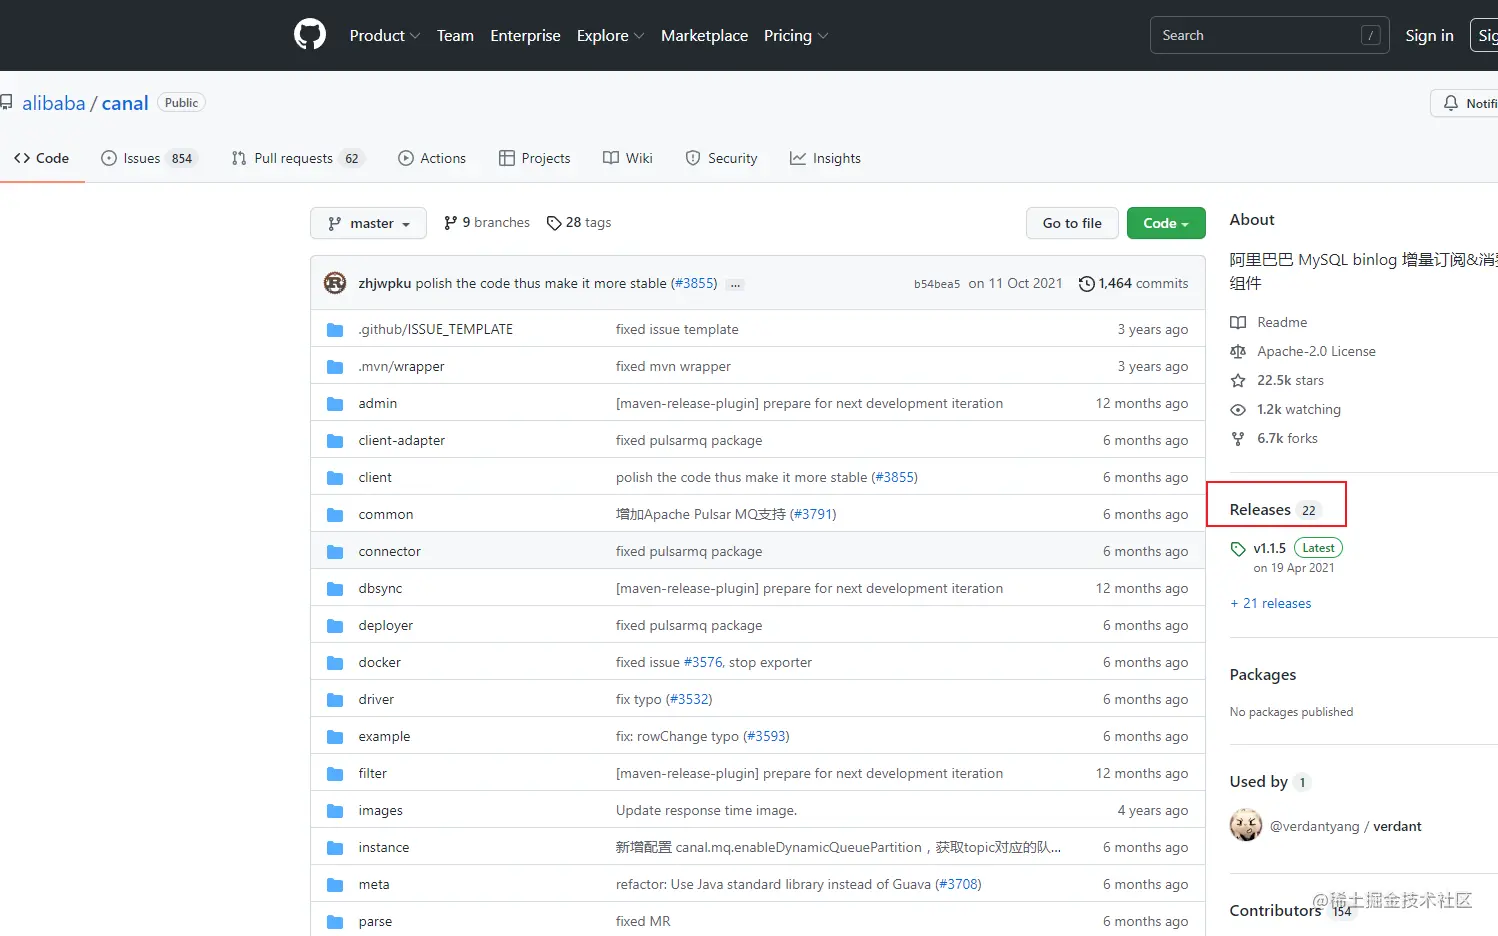Click the common folder icon
1498x936 pixels.
tap(335, 515)
